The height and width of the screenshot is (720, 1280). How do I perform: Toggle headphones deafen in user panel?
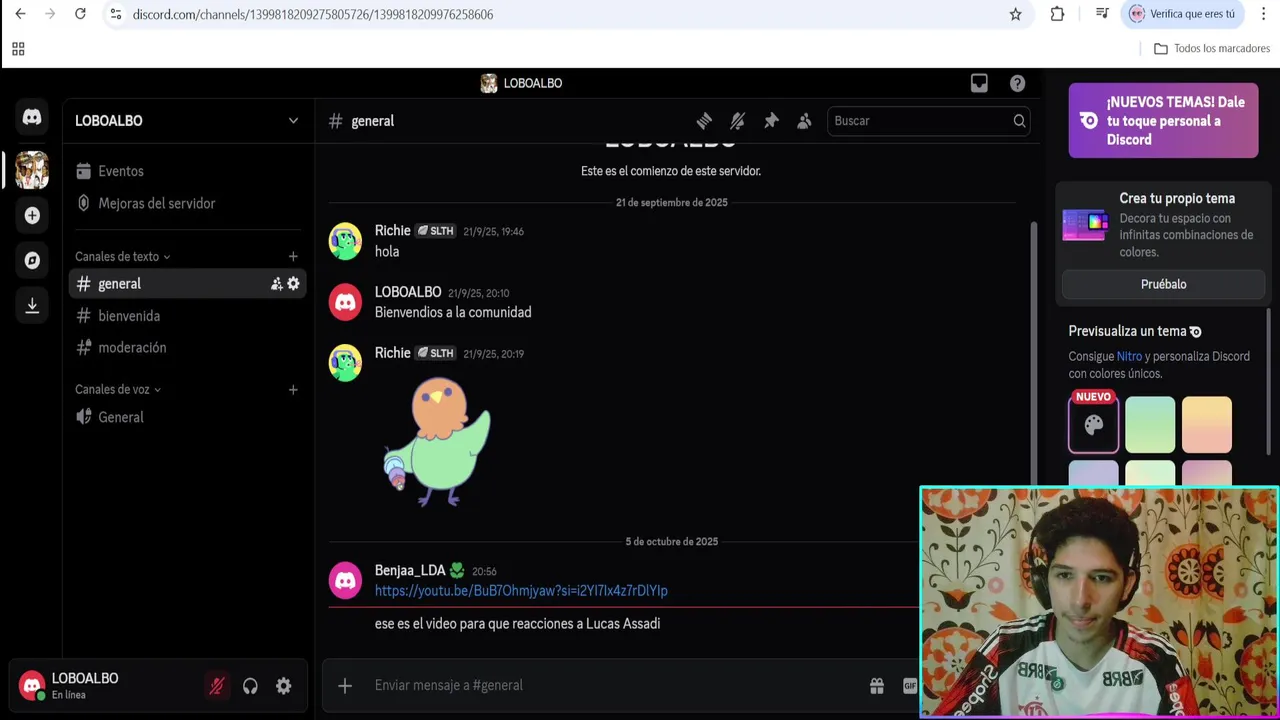(250, 686)
